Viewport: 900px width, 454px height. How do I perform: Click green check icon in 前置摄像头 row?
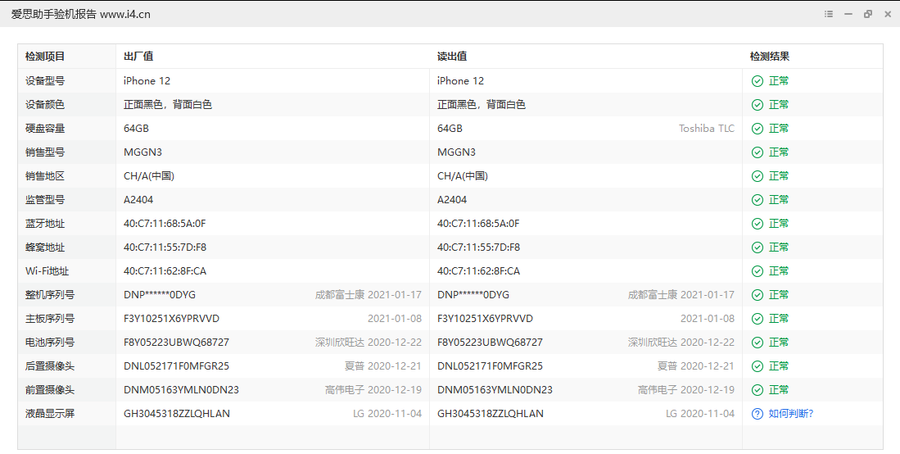(757, 390)
